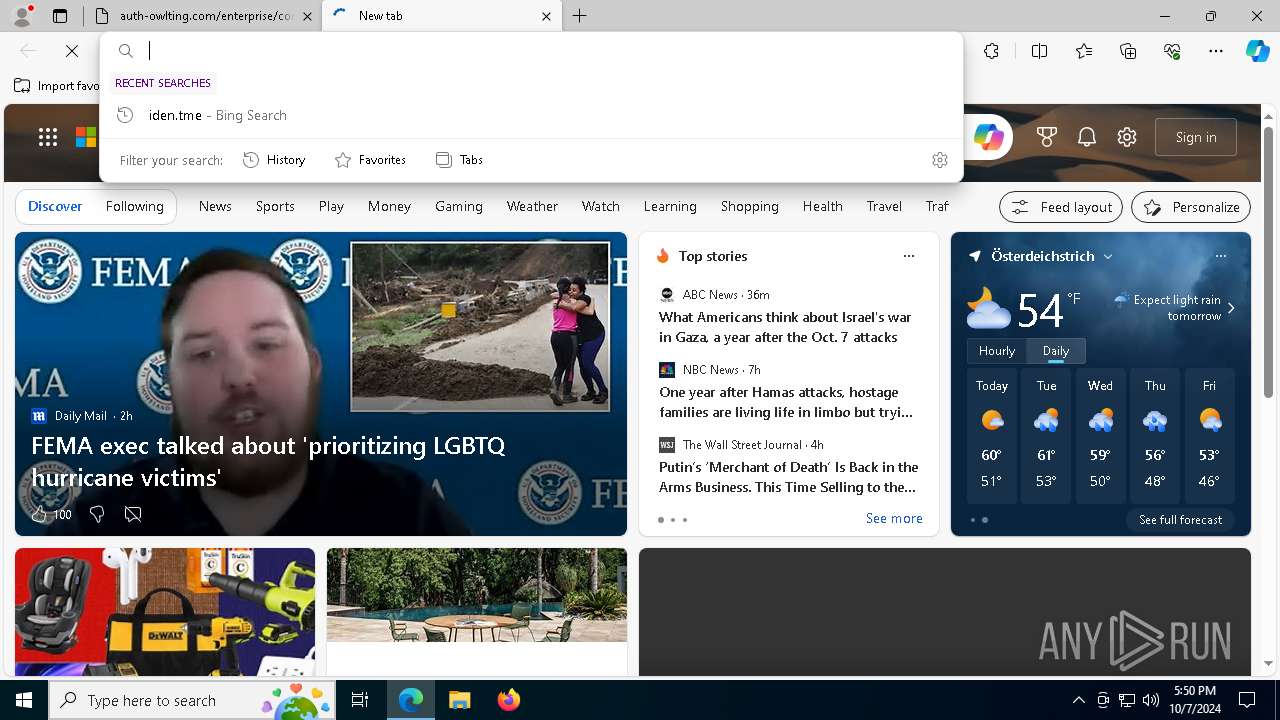Open Top stories more options ellipsis
Screen dimensions: 1280x720
pyautogui.click(x=909, y=256)
